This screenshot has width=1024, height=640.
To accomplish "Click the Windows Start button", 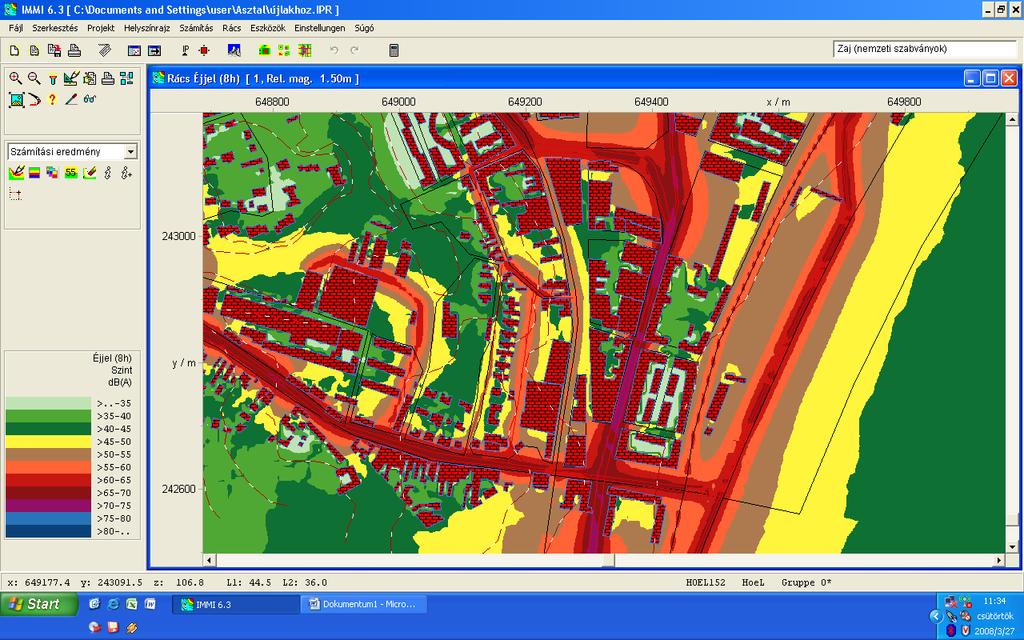I will 39,604.
